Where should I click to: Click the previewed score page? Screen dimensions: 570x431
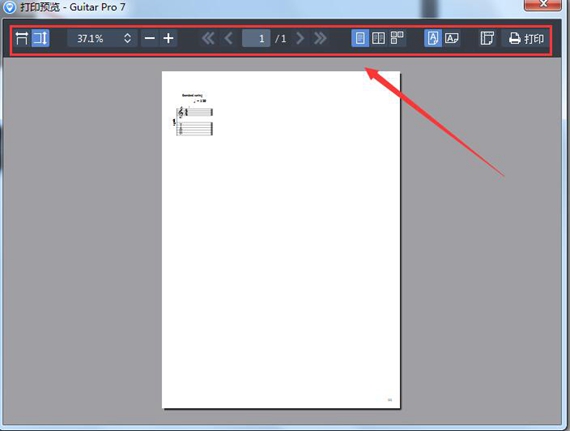(x=281, y=240)
